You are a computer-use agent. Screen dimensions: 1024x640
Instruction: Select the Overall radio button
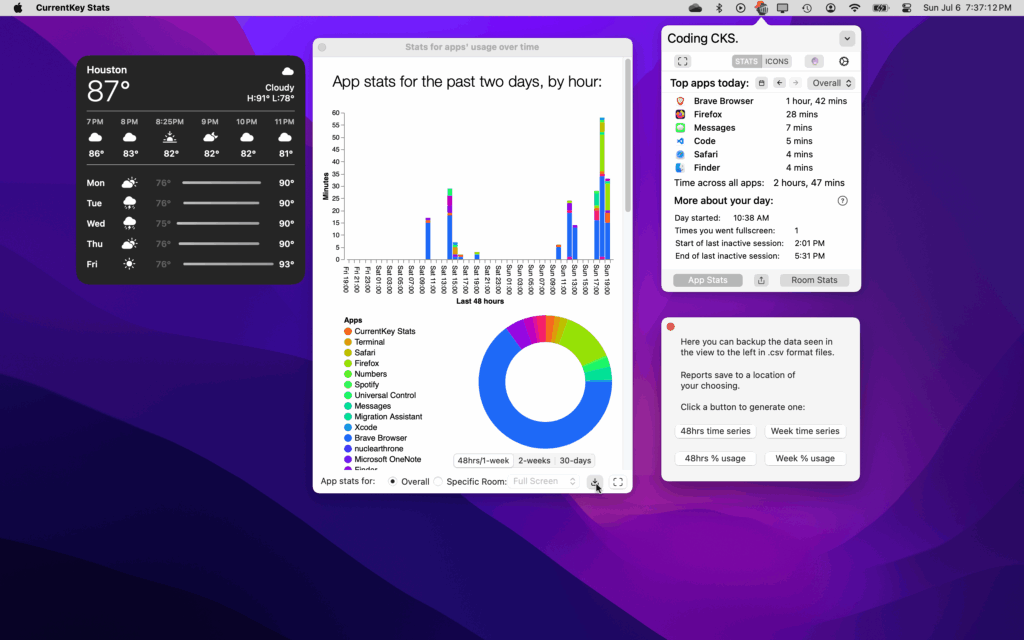tap(391, 482)
